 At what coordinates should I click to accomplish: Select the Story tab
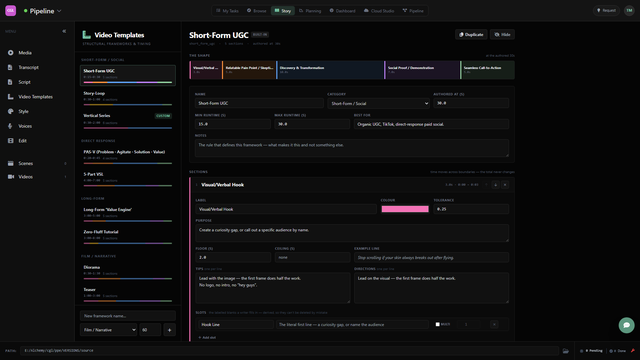point(282,11)
